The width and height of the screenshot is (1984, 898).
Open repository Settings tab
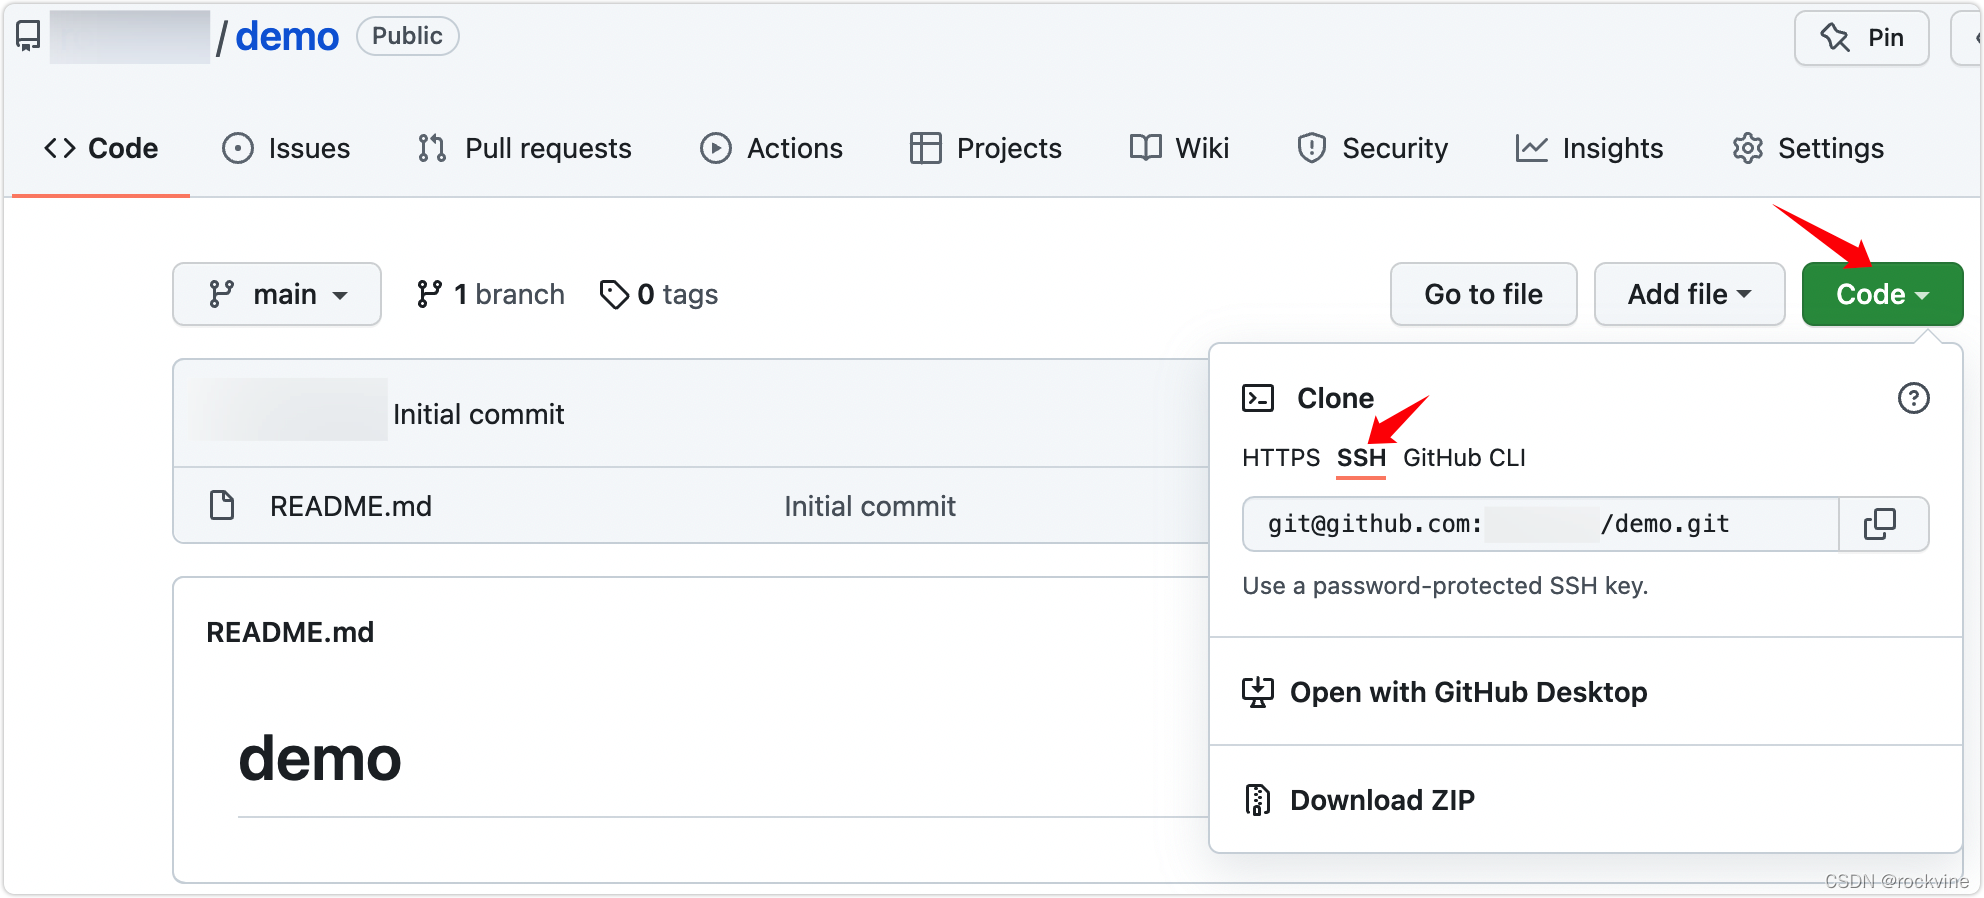(1808, 148)
